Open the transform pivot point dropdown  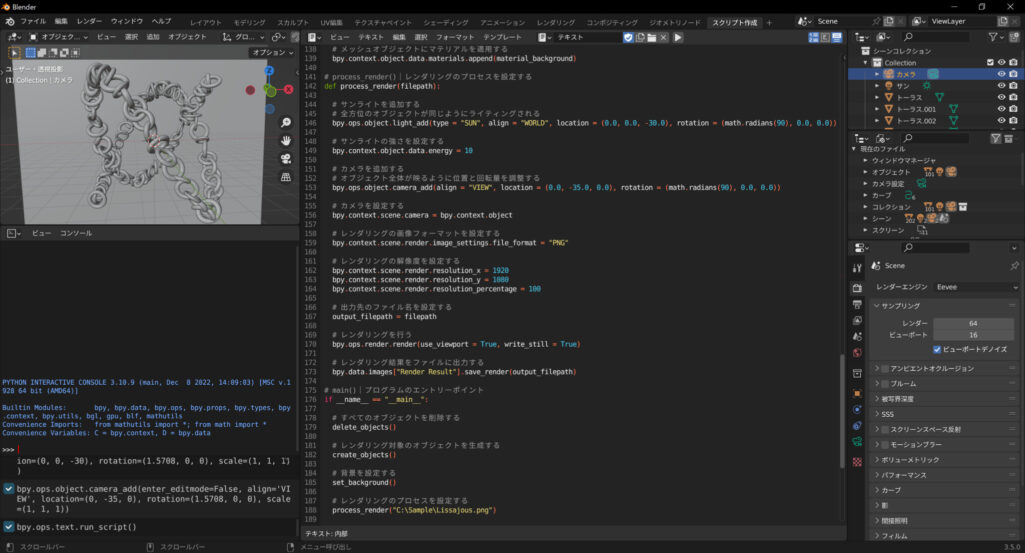pyautogui.click(x=280, y=37)
